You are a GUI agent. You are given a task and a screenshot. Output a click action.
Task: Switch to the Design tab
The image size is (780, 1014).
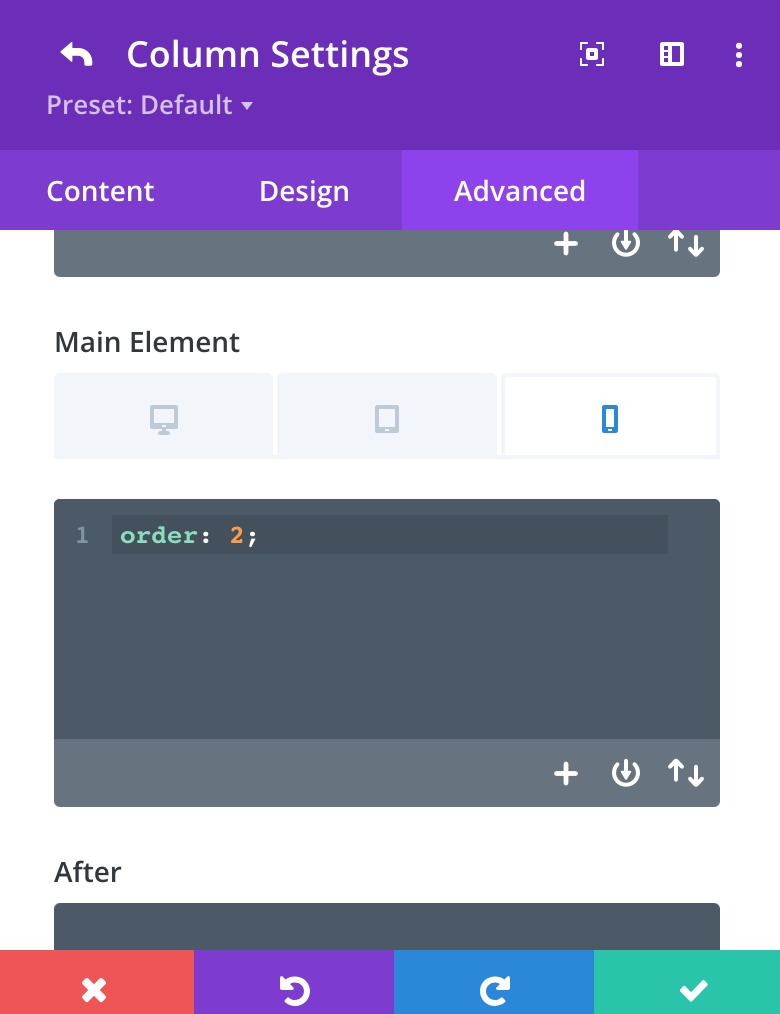(304, 191)
